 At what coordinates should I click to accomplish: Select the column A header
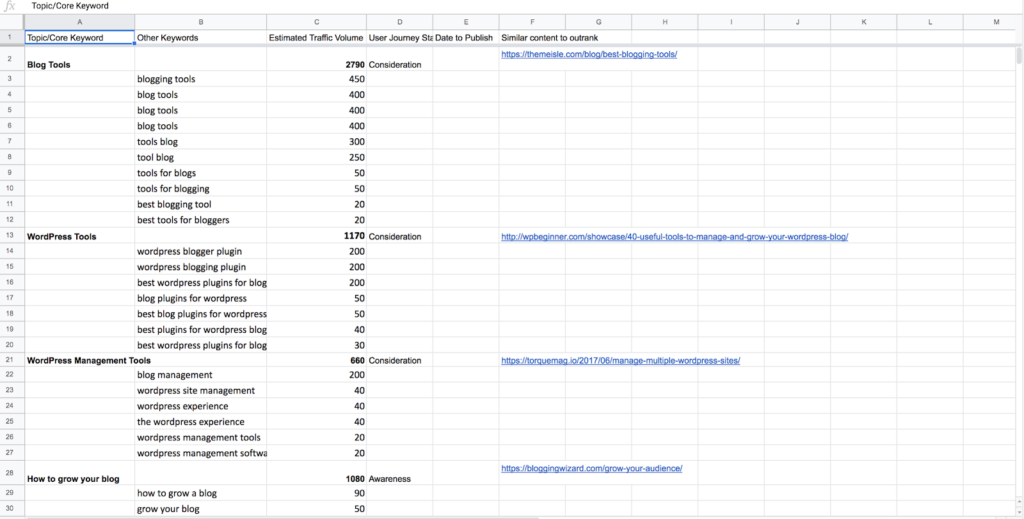coord(79,22)
